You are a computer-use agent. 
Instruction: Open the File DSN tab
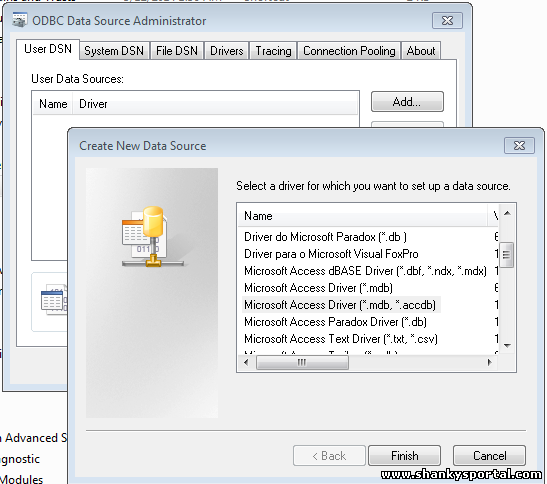click(x=177, y=51)
